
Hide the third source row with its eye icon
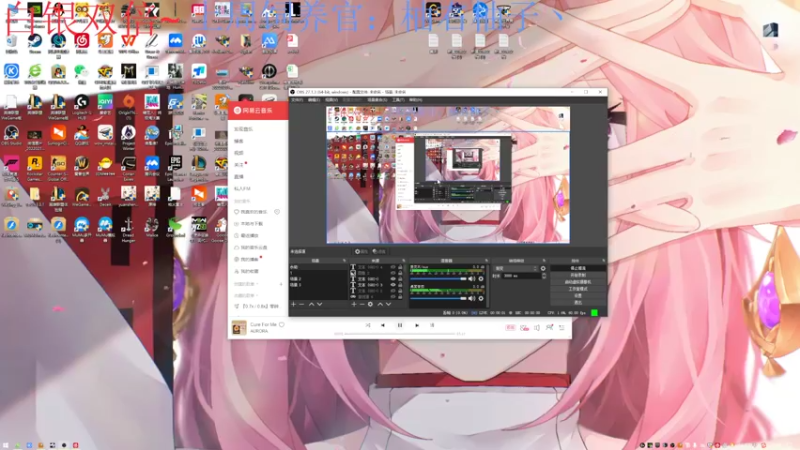(393, 279)
